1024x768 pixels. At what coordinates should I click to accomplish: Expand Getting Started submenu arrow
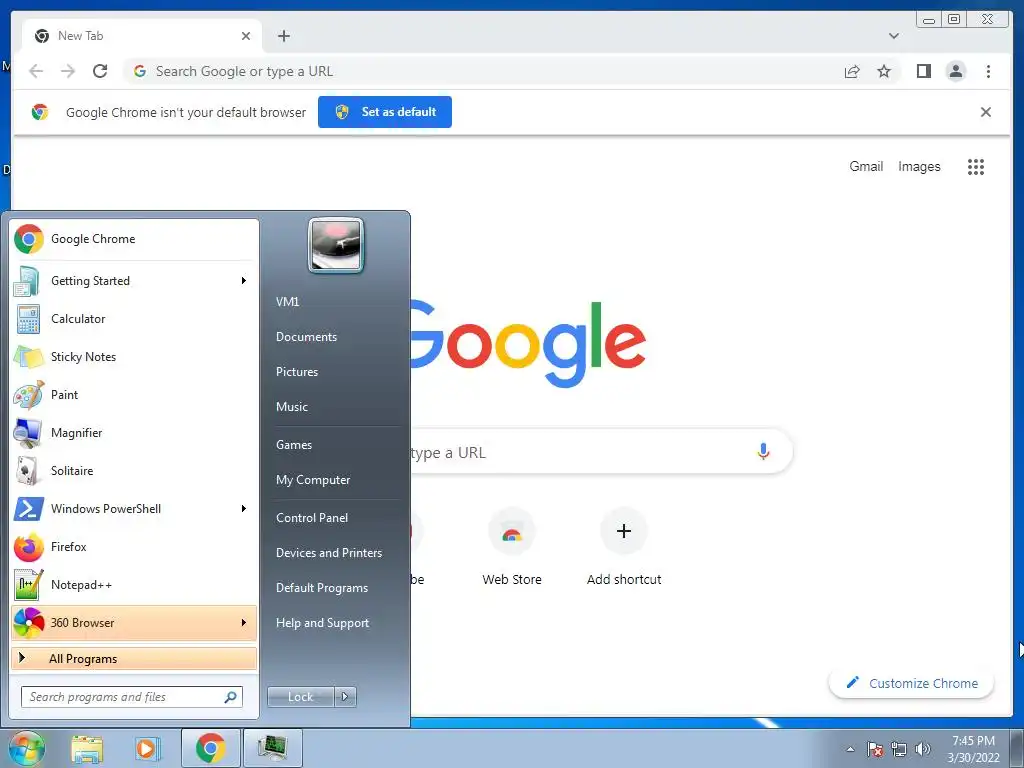pyautogui.click(x=244, y=281)
